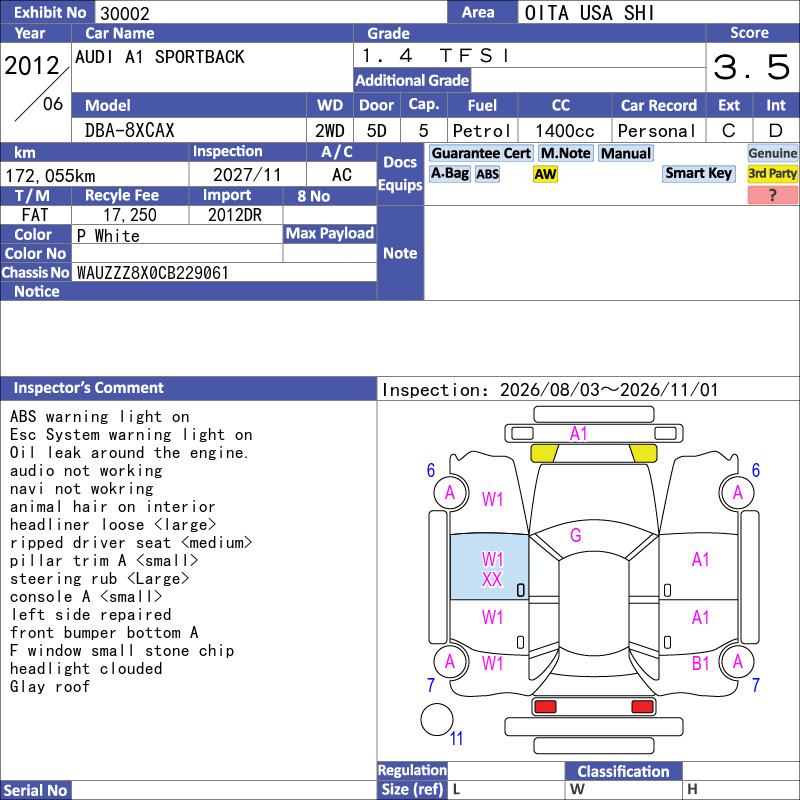Click the red question mark badge
Screen dimensions: 800x800
(772, 195)
